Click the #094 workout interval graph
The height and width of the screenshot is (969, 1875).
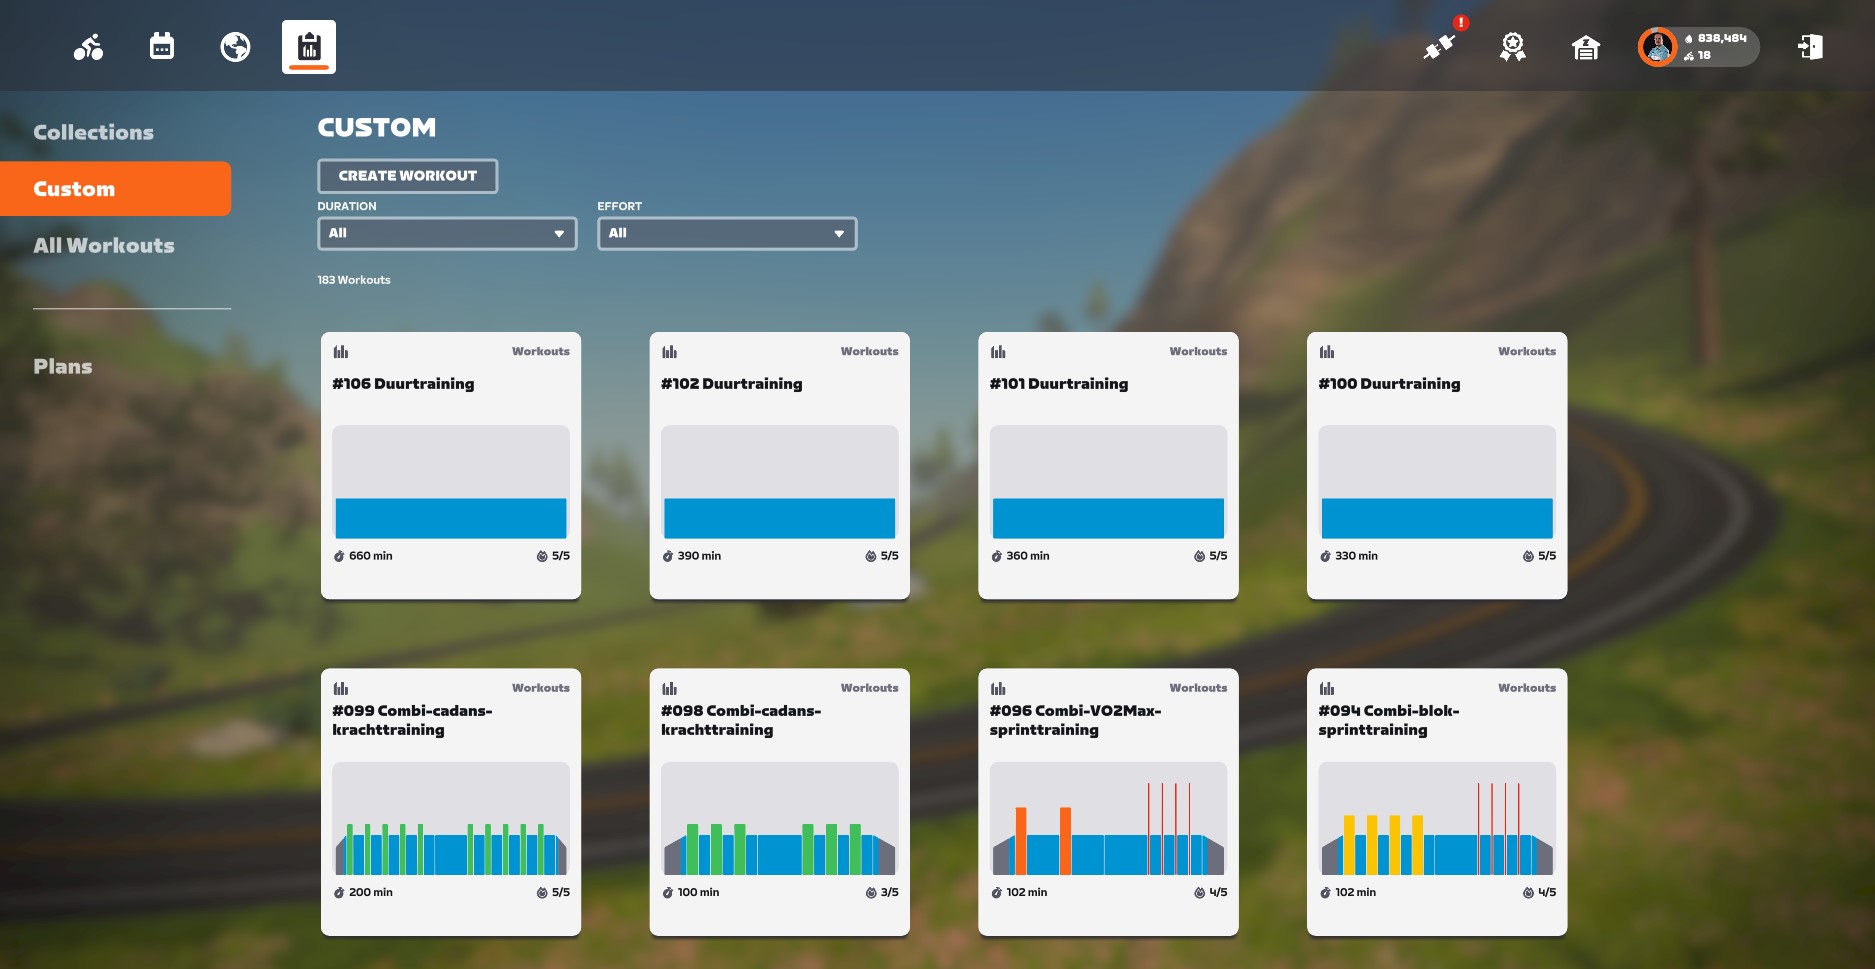[1437, 819]
